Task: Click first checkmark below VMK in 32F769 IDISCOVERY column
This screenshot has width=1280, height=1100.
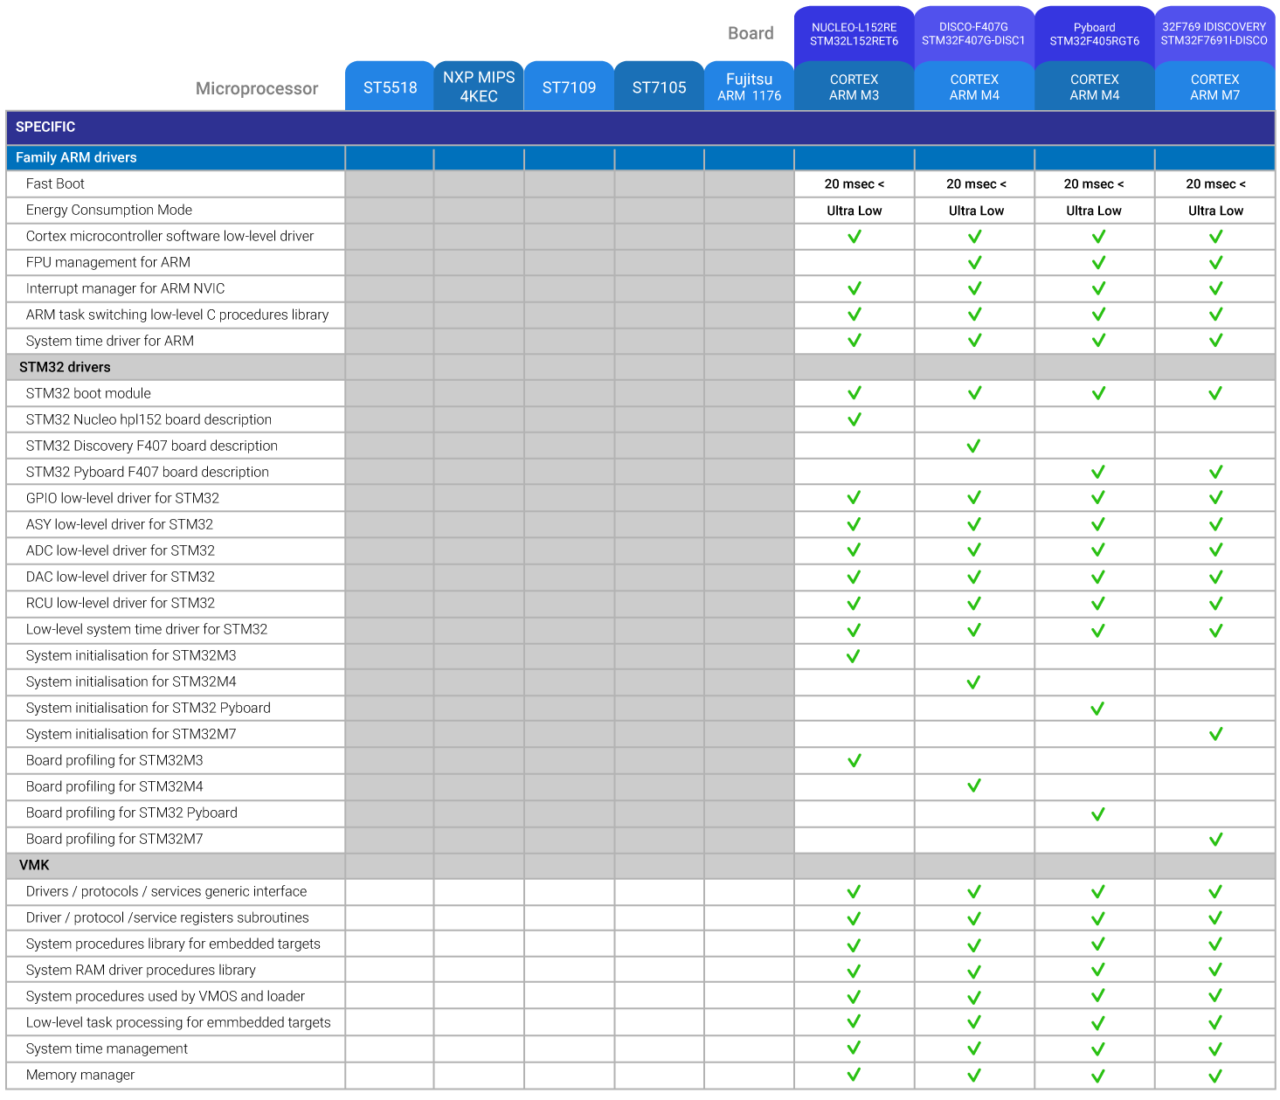Action: click(1215, 892)
